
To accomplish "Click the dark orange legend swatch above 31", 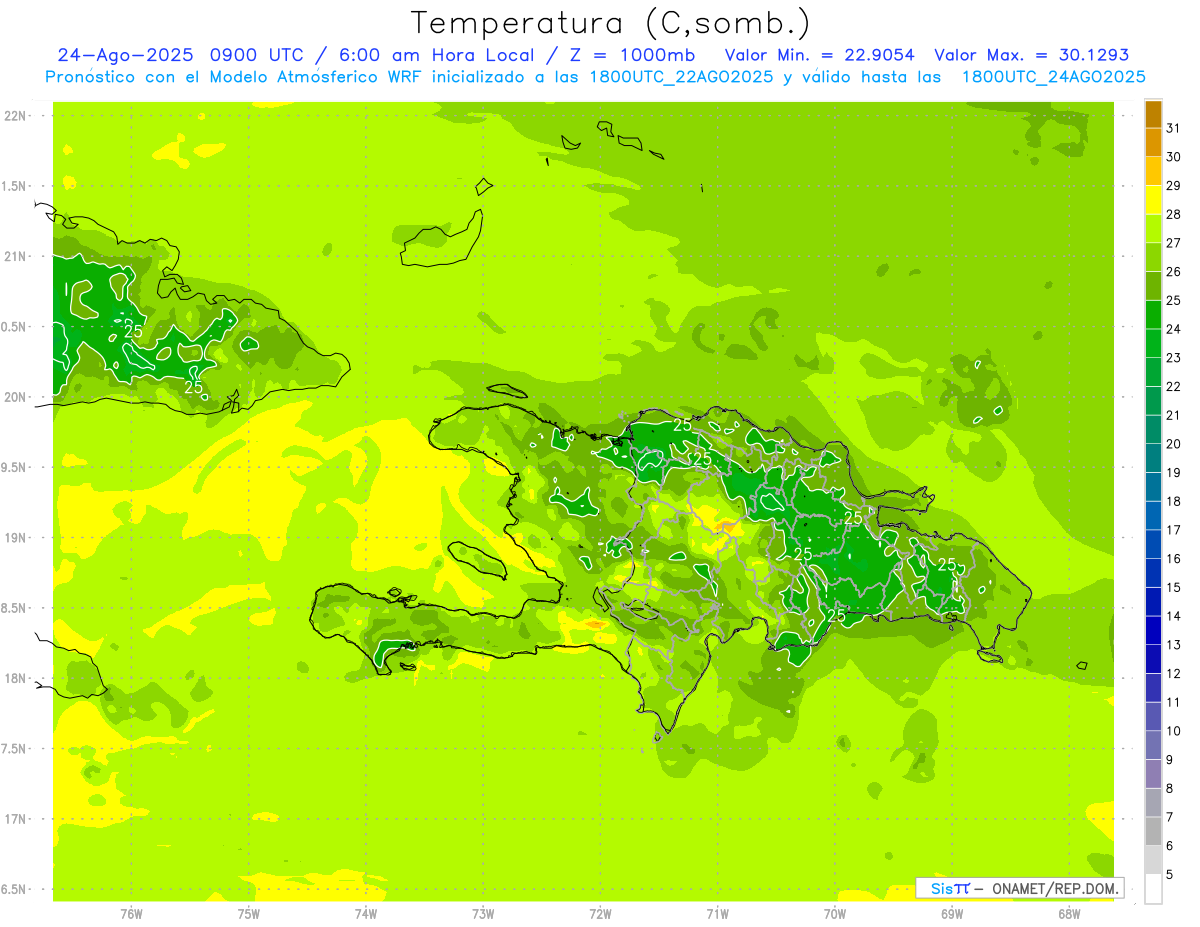I will (x=1153, y=114).
